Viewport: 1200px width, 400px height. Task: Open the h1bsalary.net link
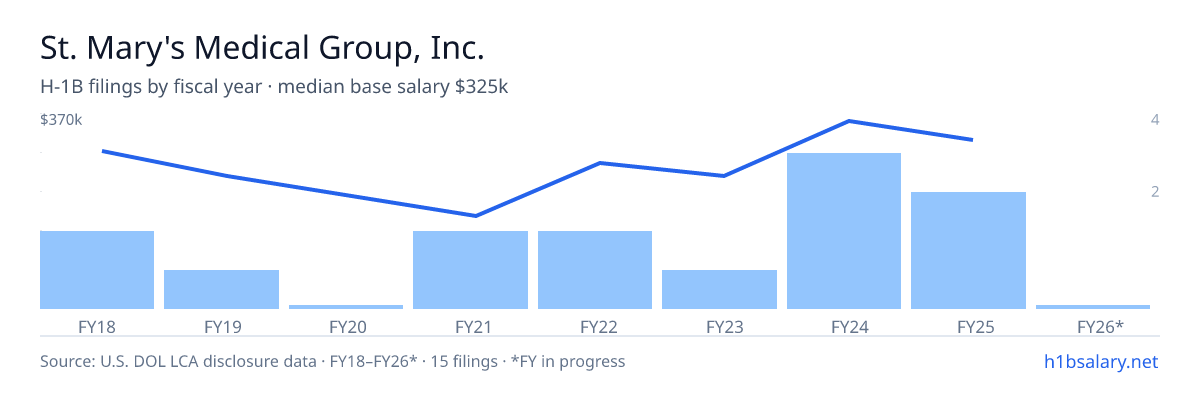click(x=1101, y=361)
